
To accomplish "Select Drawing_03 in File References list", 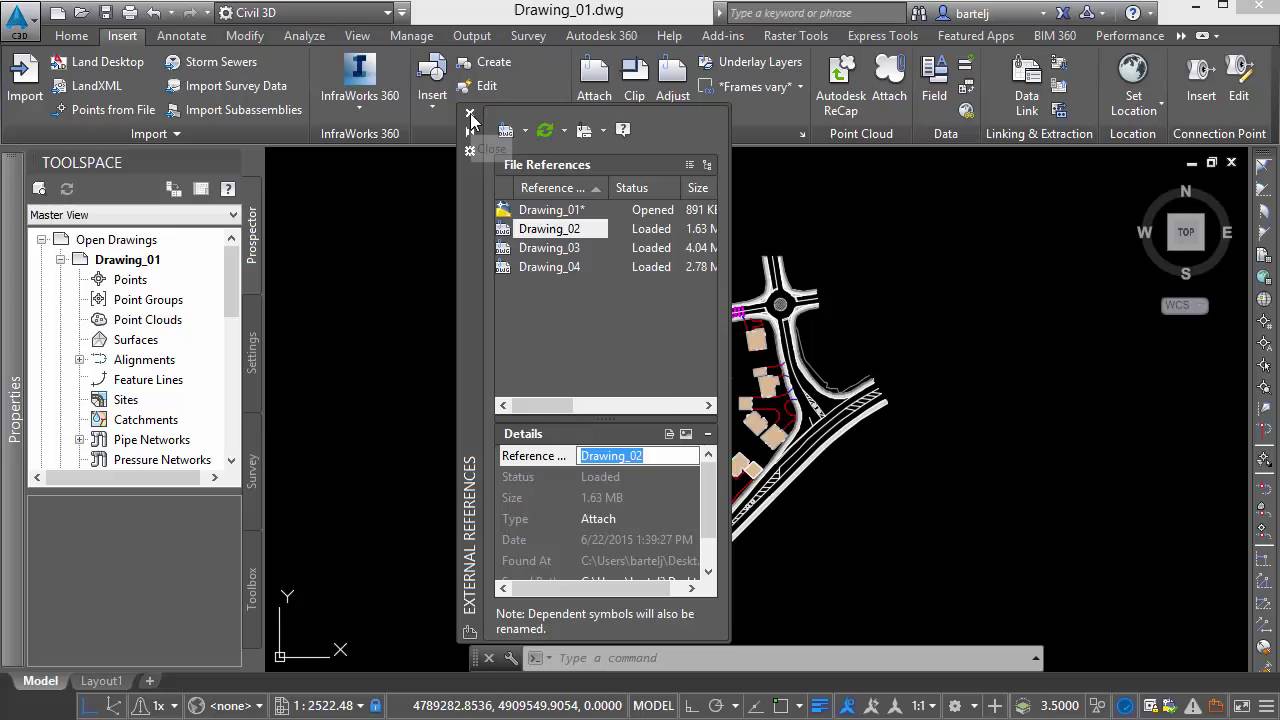I will pyautogui.click(x=549, y=248).
